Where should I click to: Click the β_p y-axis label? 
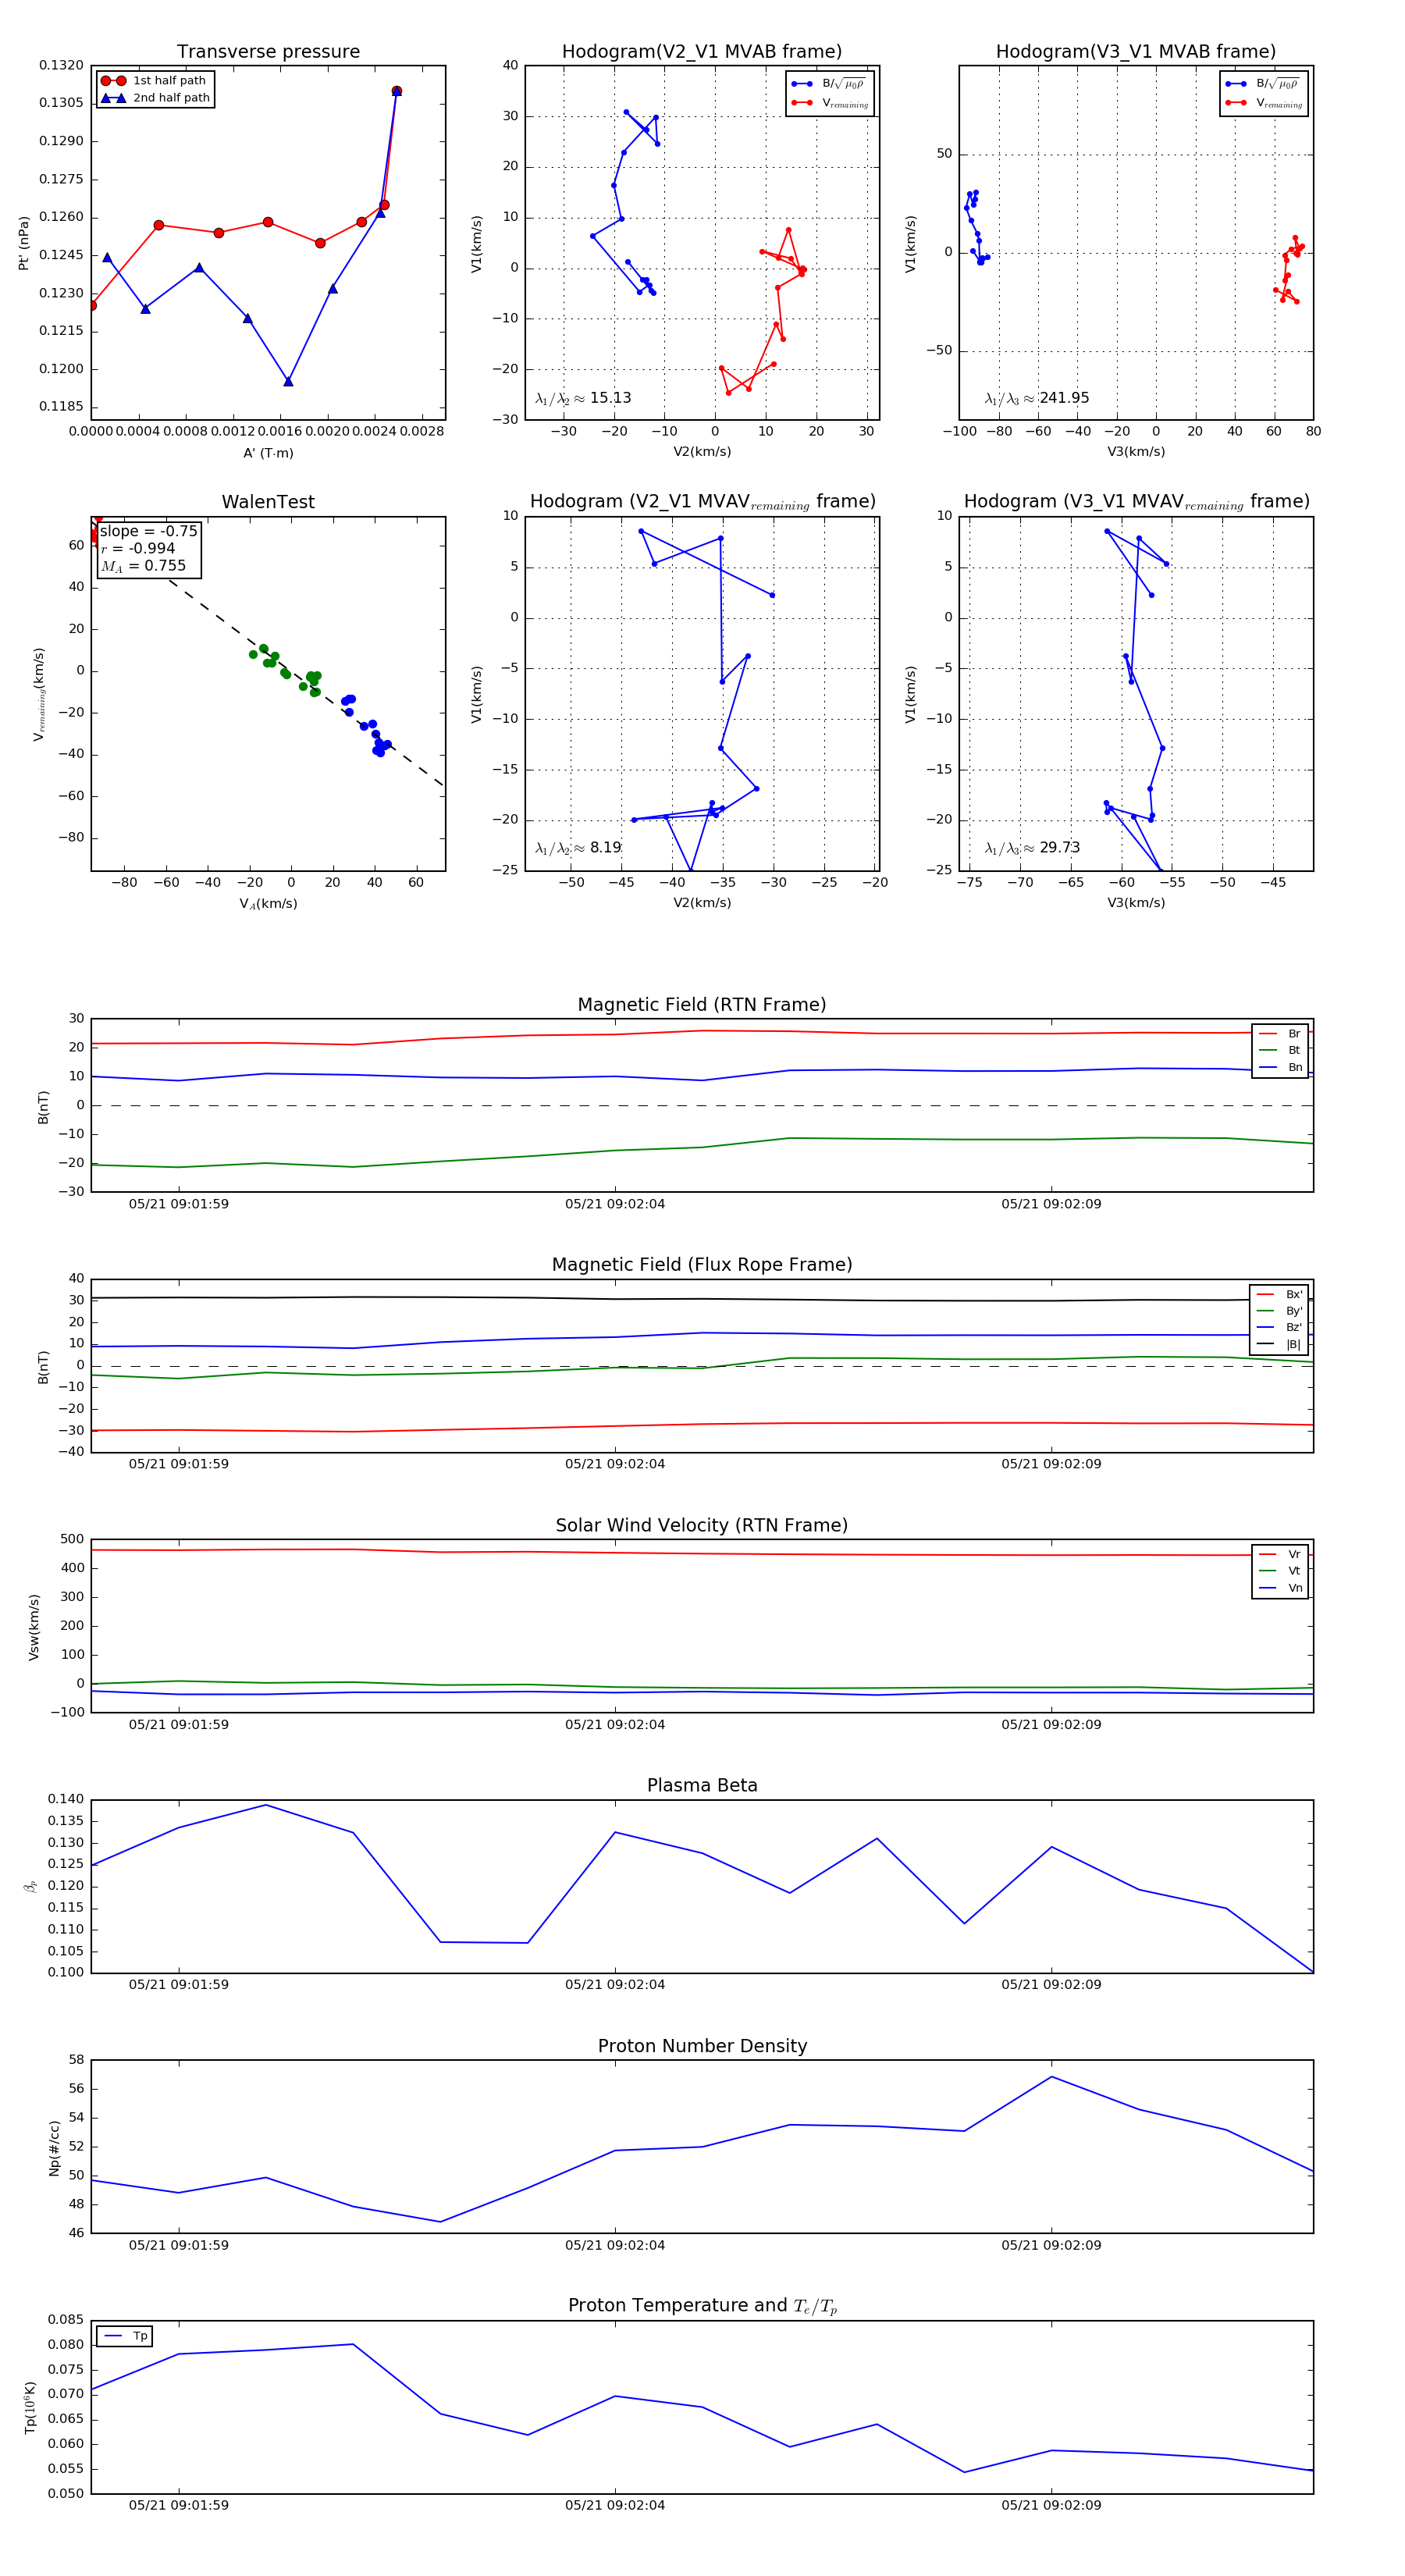pos(30,1887)
